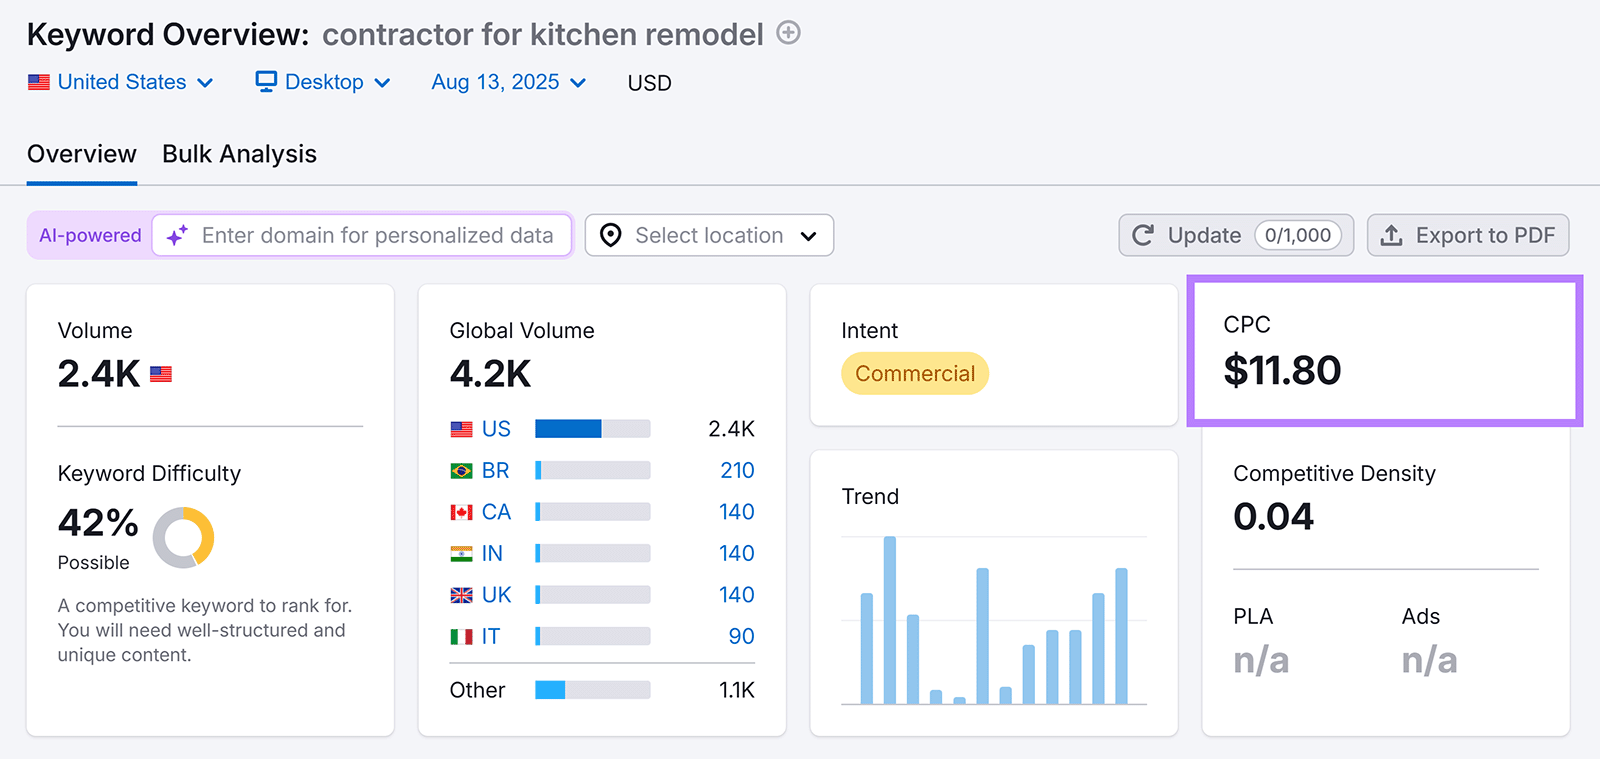Screen dimensions: 1600x759
Task: Click the export arrow icon near Export to PDF
Action: coord(1392,235)
